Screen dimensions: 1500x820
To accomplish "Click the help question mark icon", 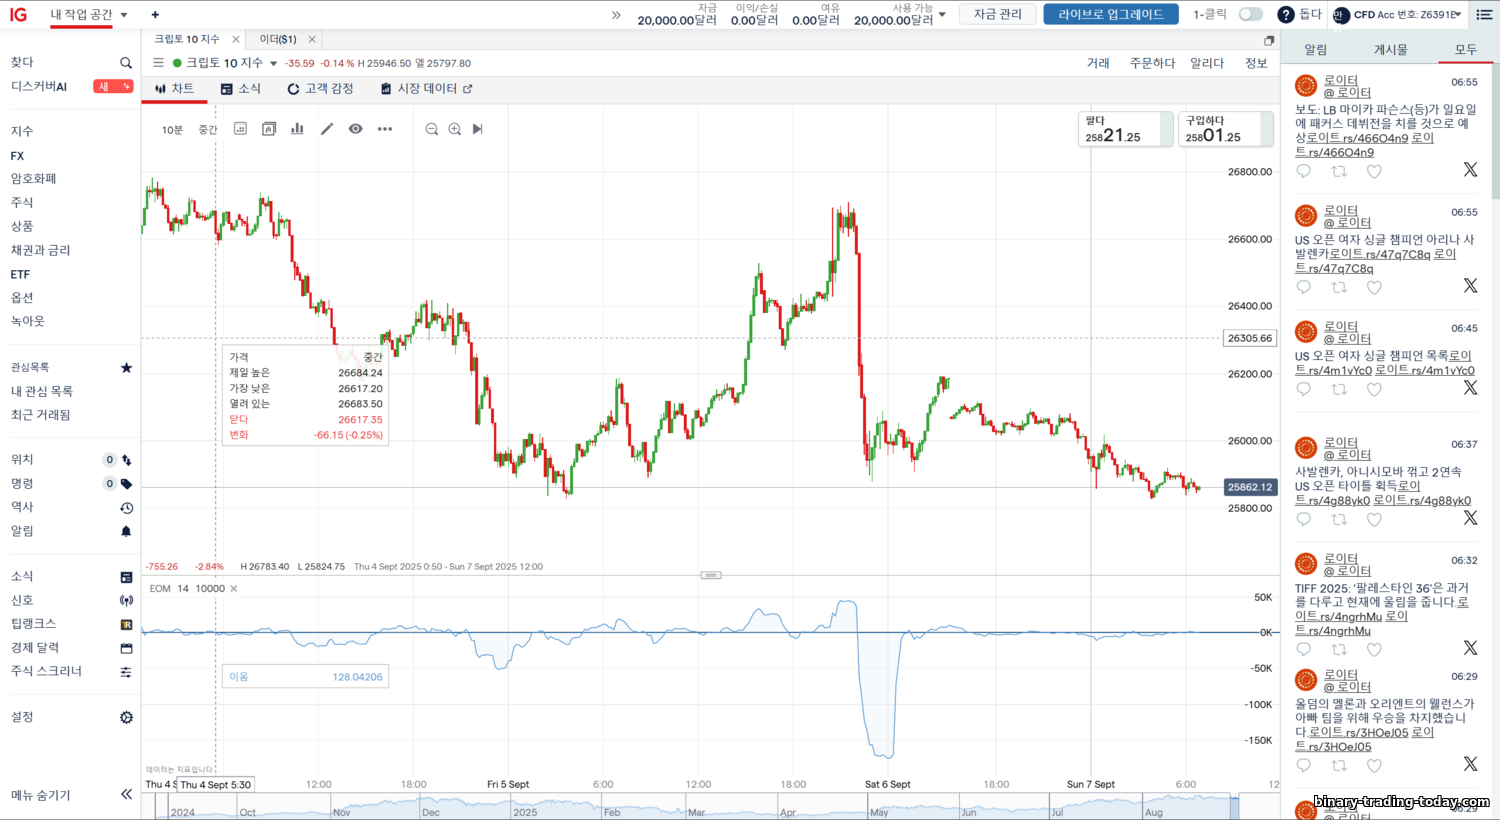I will pyautogui.click(x=1286, y=14).
